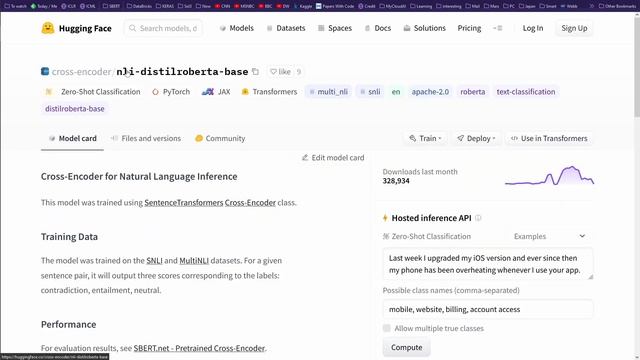
Task: Switch to the Model card tab
Action: pyautogui.click(x=72, y=138)
